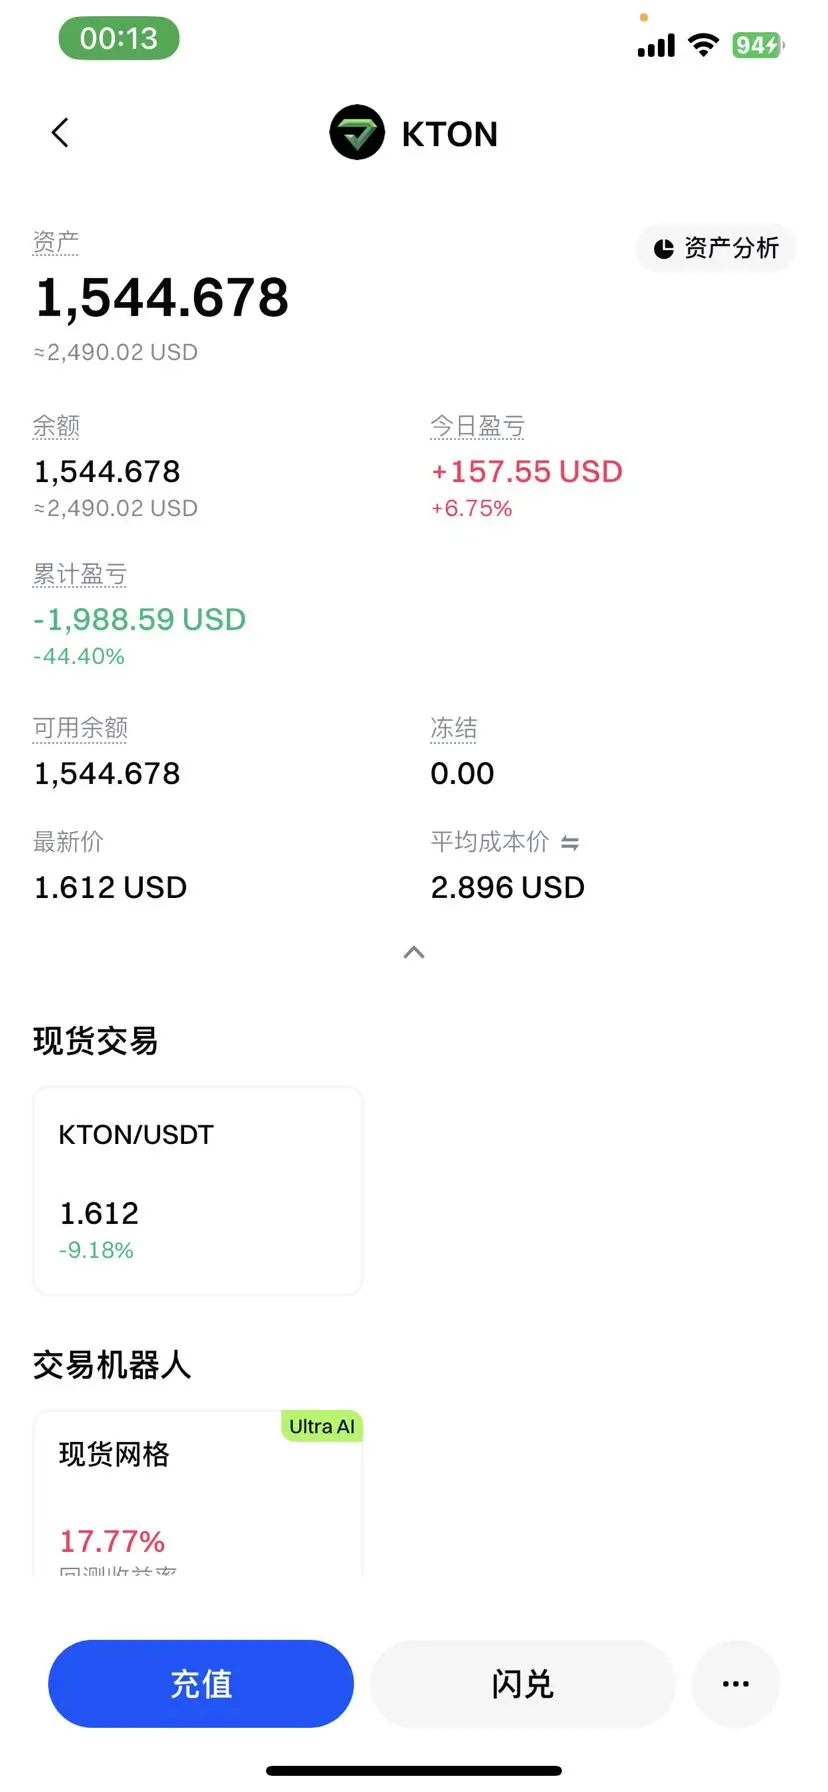
Task: Open KTON/USDT spot trading card
Action: click(x=198, y=1191)
